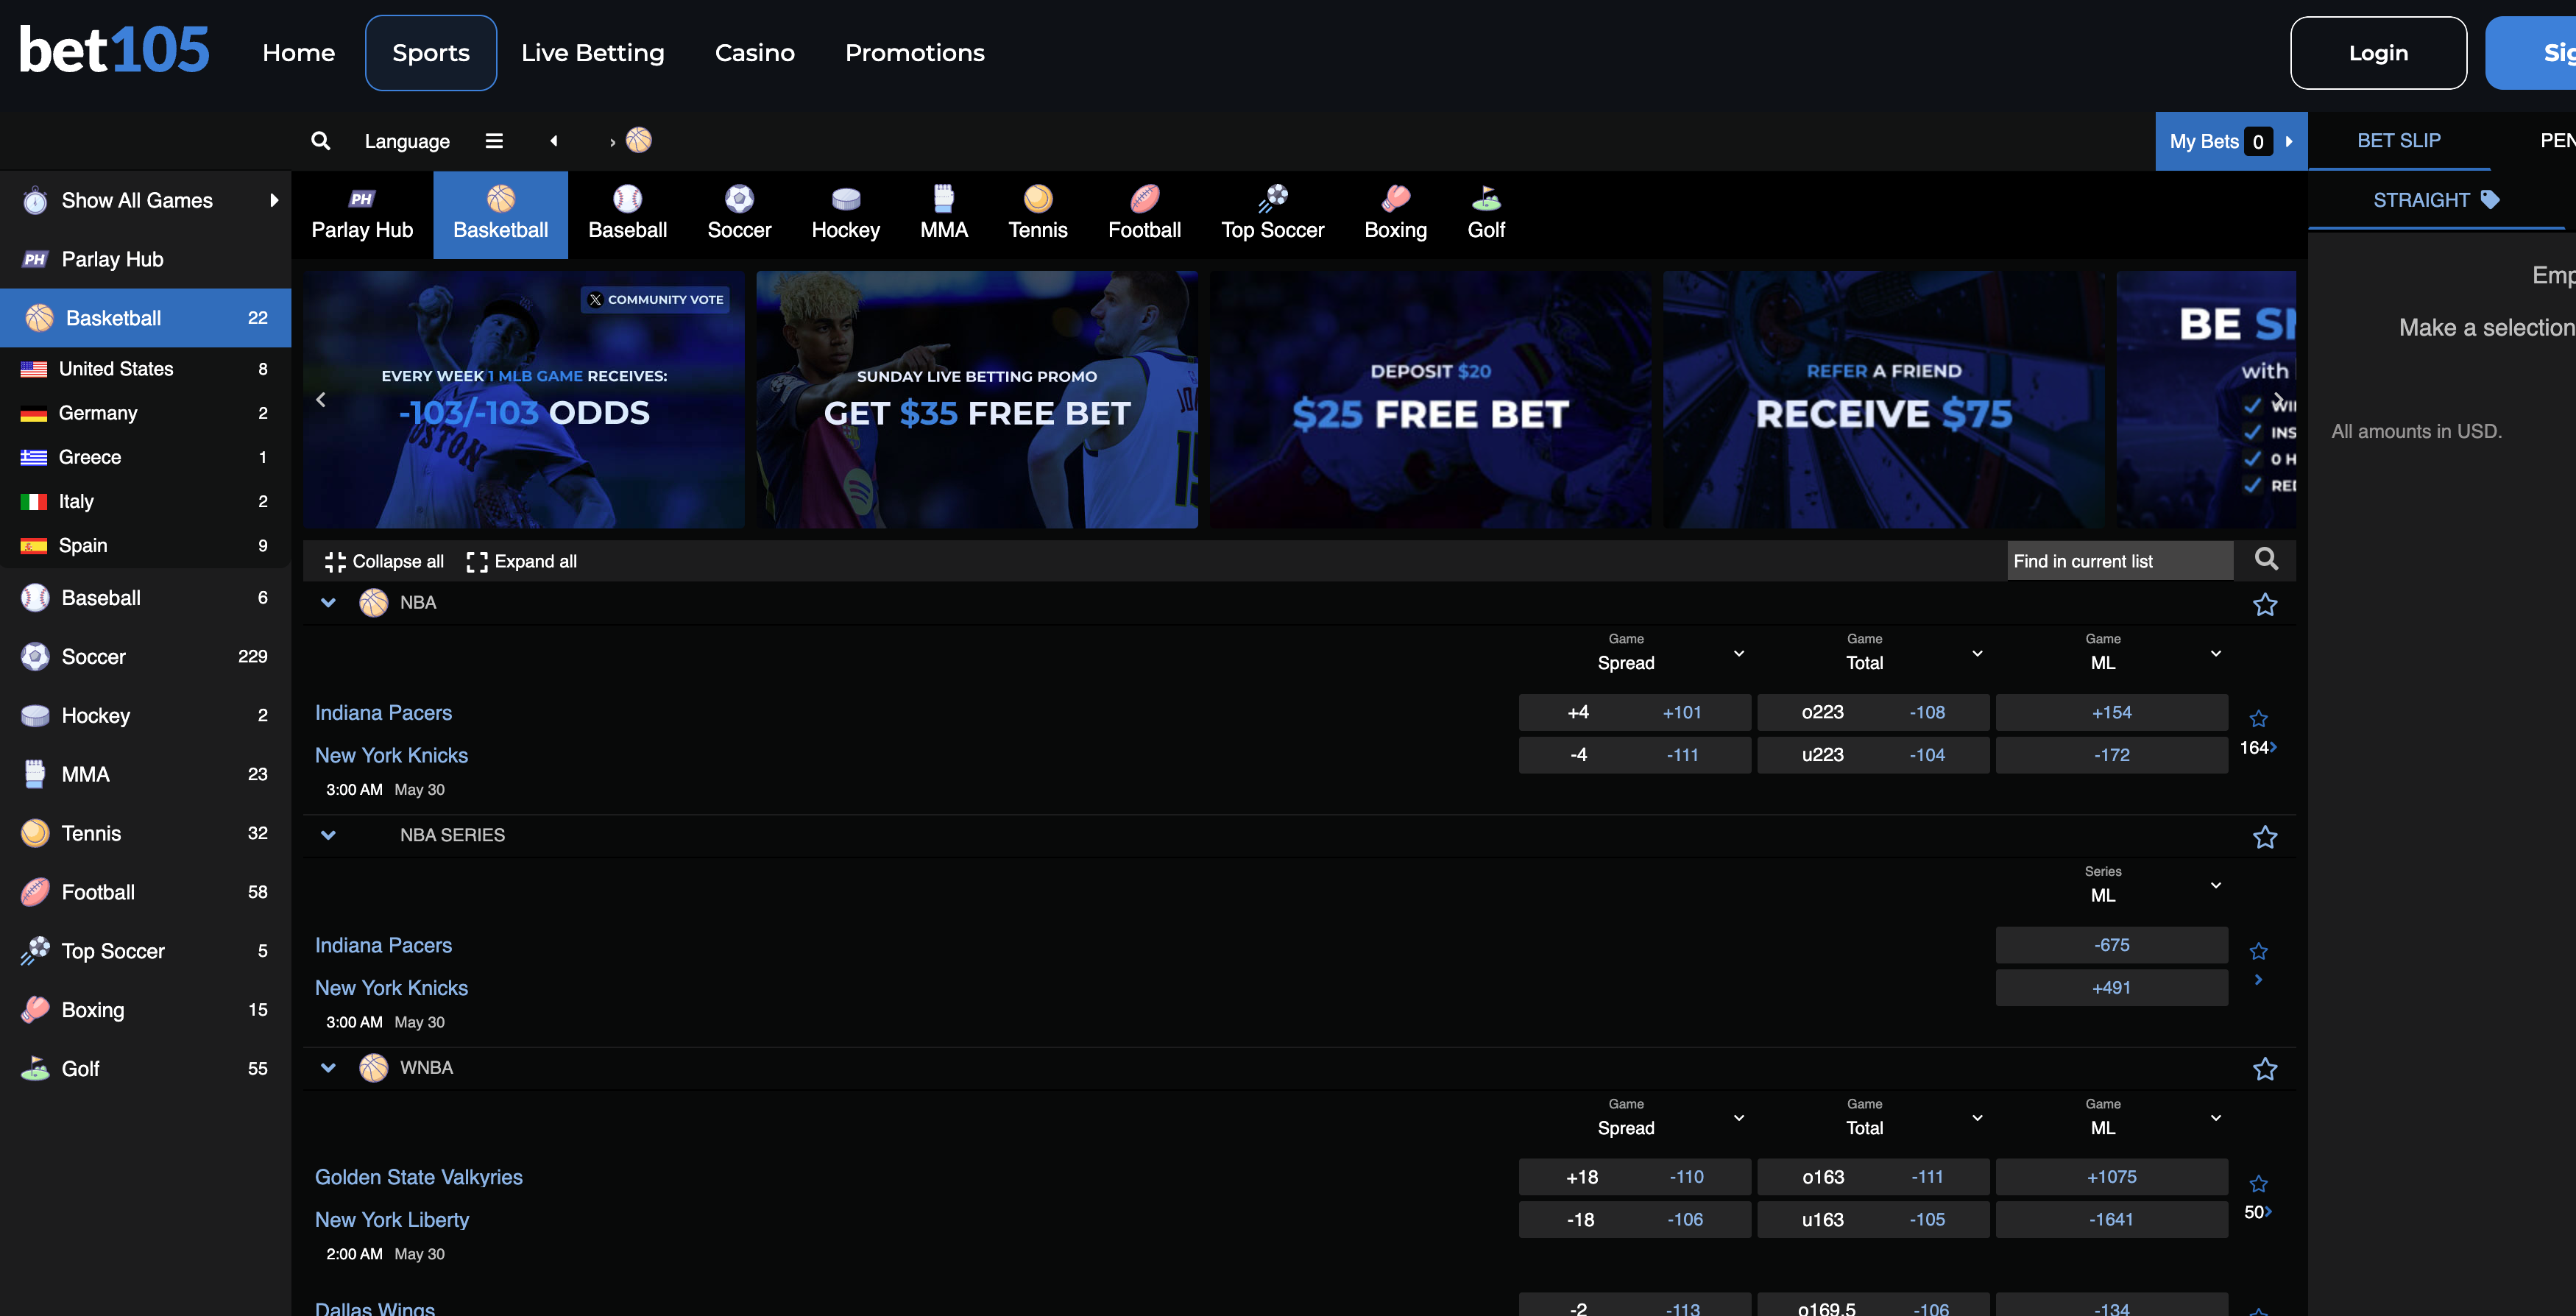This screenshot has width=2576, height=1316.
Task: Click the Soccer ball icon in the left sidebar
Action: pos(35,657)
